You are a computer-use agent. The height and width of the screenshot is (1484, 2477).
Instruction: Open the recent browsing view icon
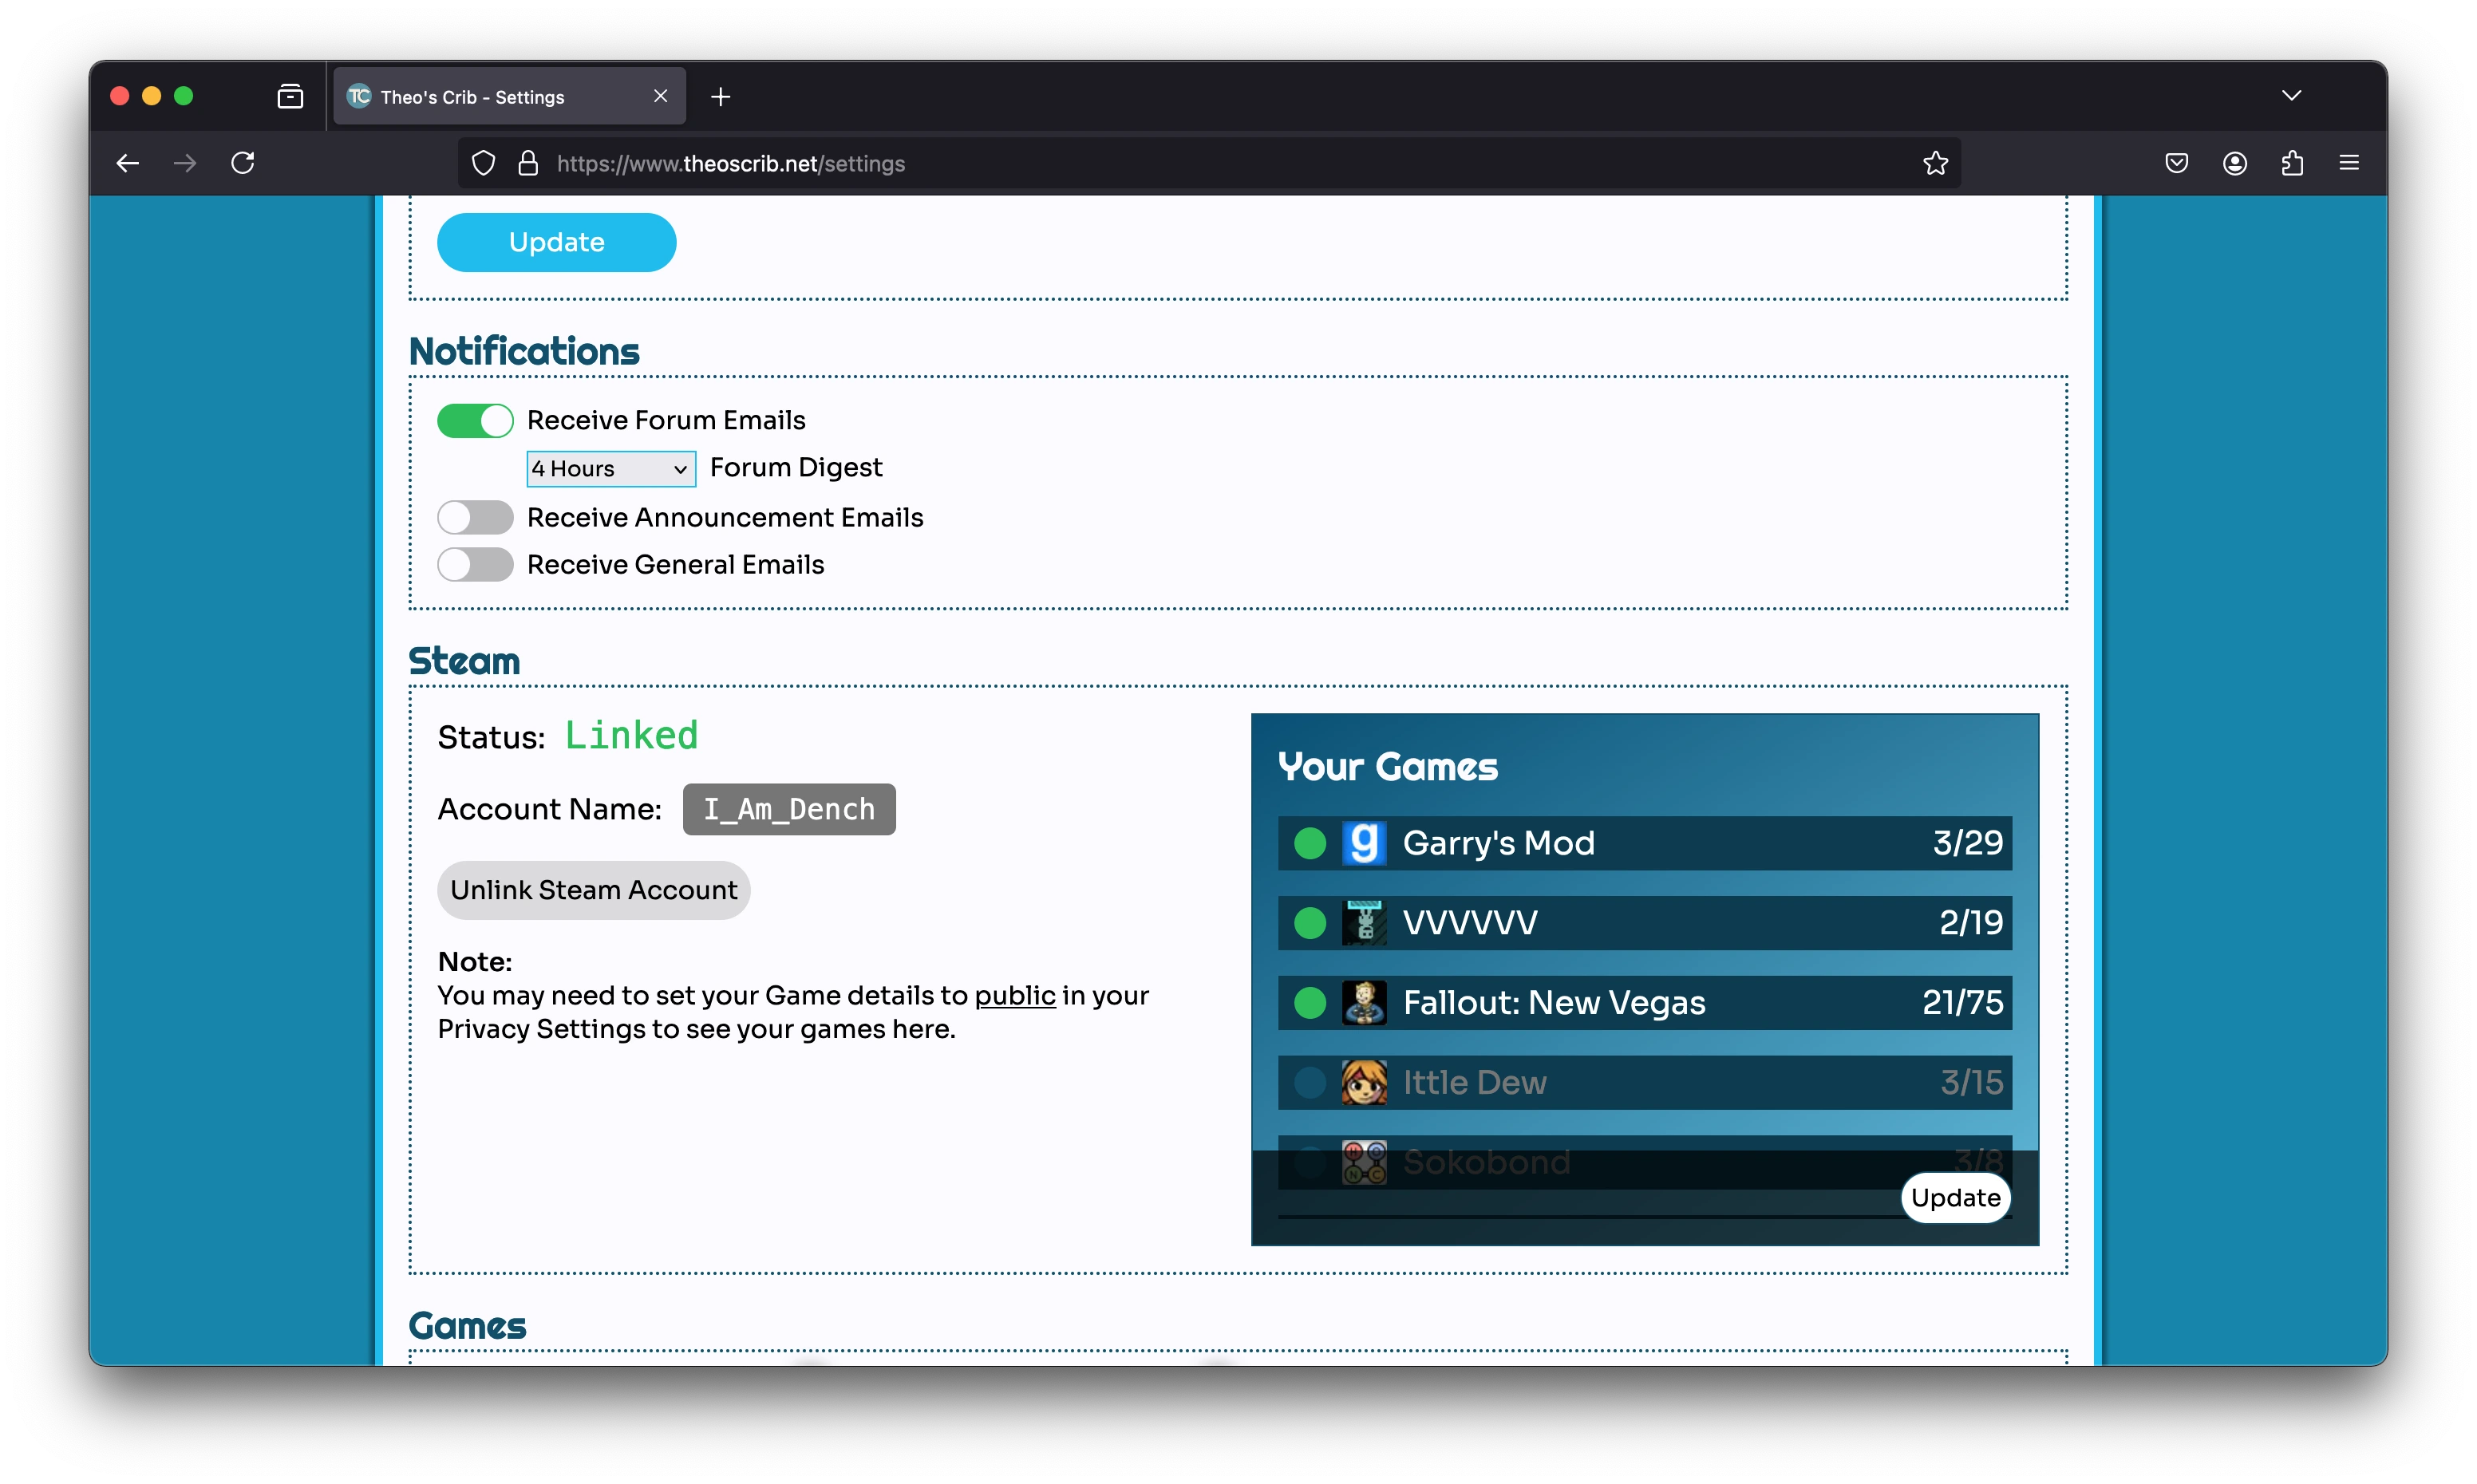coord(290,96)
